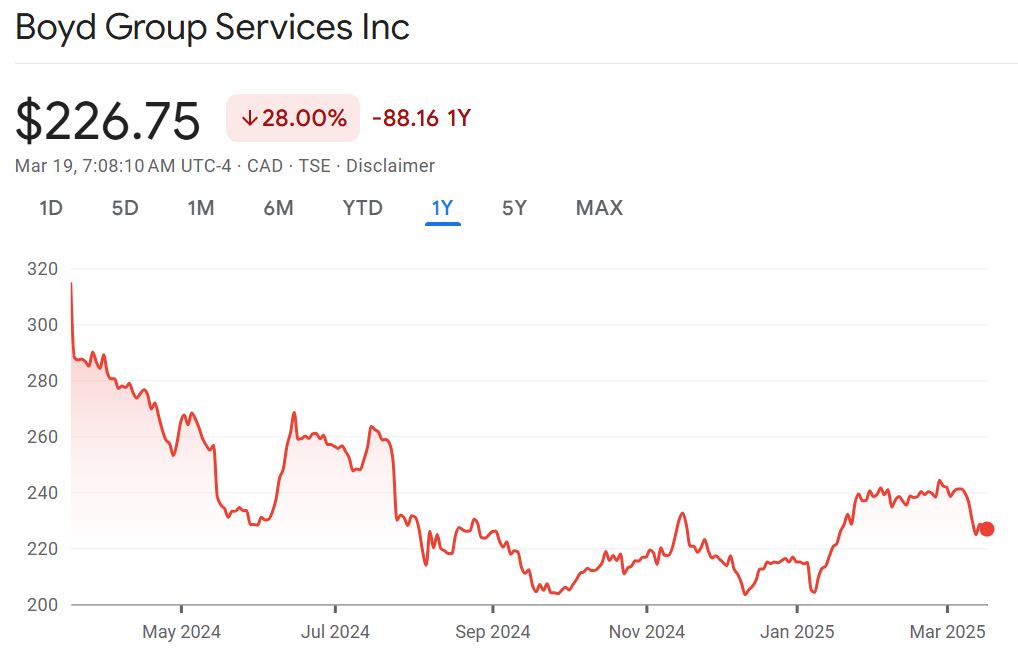Switch chart to 6M range

tap(278, 208)
